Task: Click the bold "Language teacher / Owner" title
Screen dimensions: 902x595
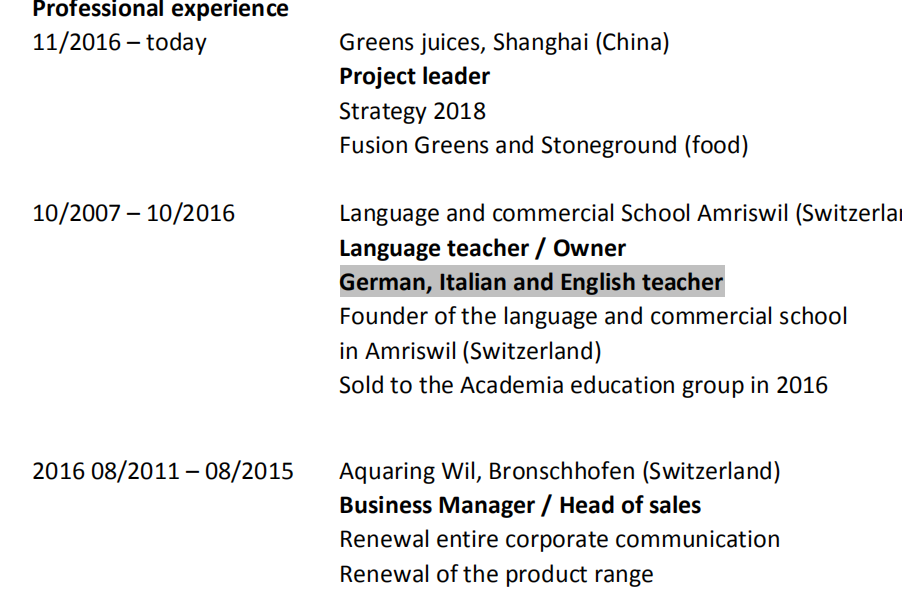Action: pyautogui.click(x=482, y=248)
